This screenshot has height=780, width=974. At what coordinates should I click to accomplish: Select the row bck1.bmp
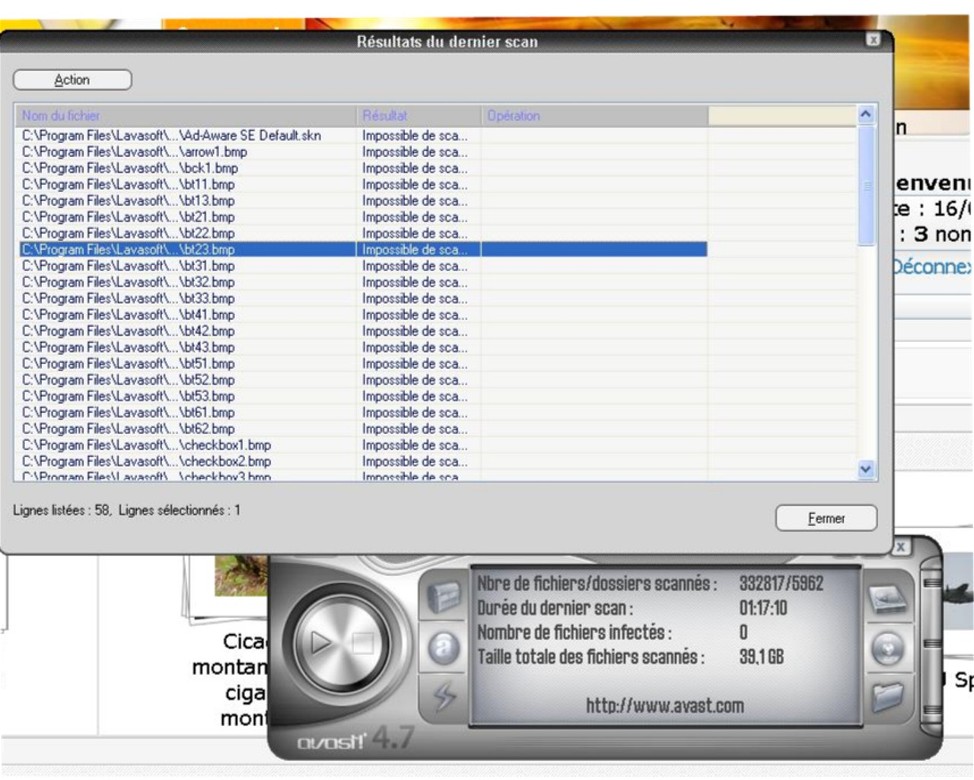click(363, 168)
